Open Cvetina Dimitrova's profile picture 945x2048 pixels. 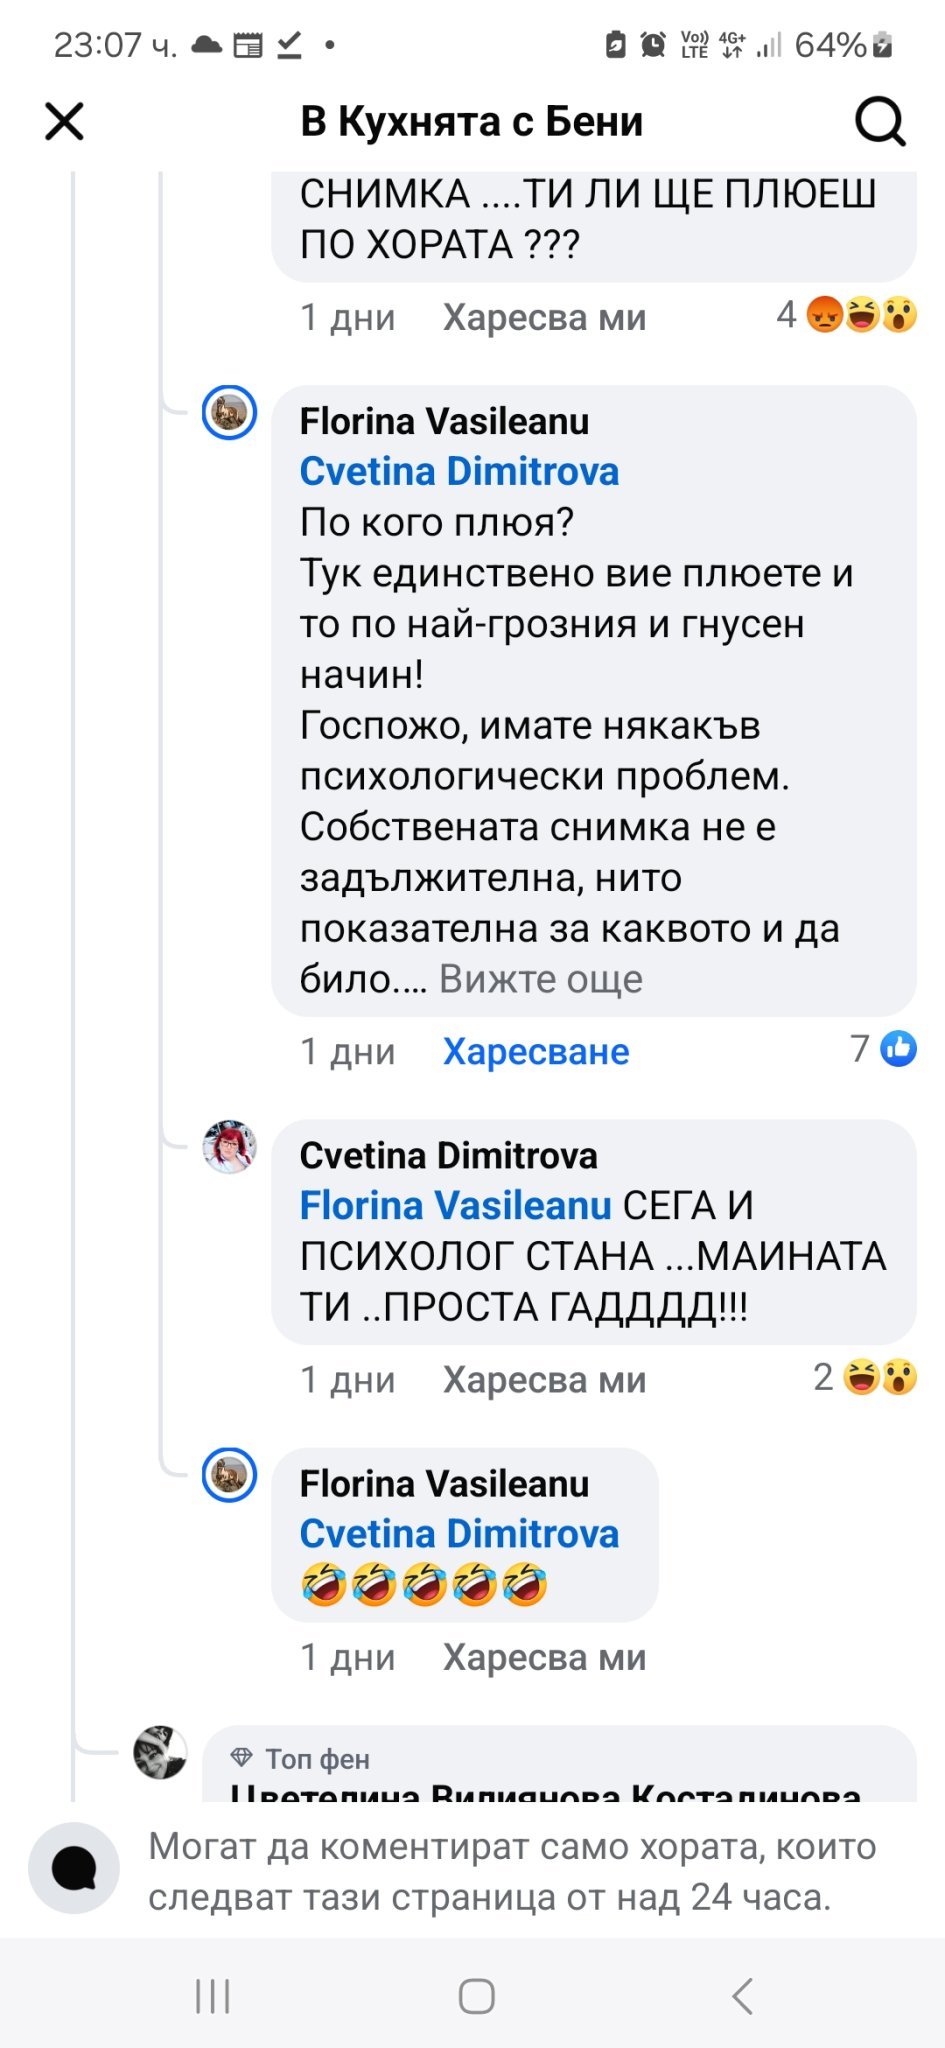tap(230, 1146)
